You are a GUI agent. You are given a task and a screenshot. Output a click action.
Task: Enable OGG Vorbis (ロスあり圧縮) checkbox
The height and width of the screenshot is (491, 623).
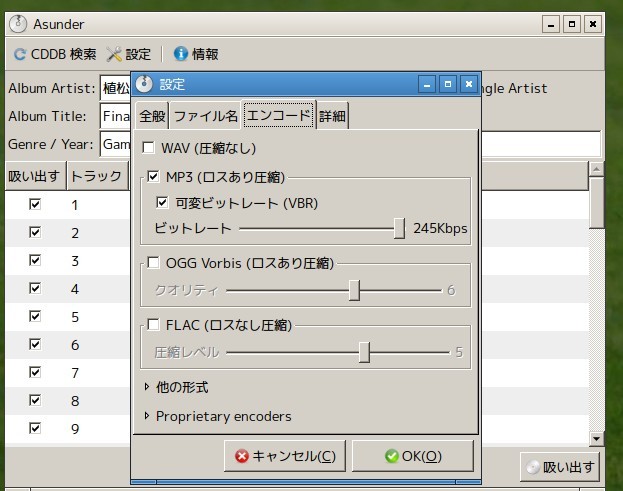tap(153, 263)
